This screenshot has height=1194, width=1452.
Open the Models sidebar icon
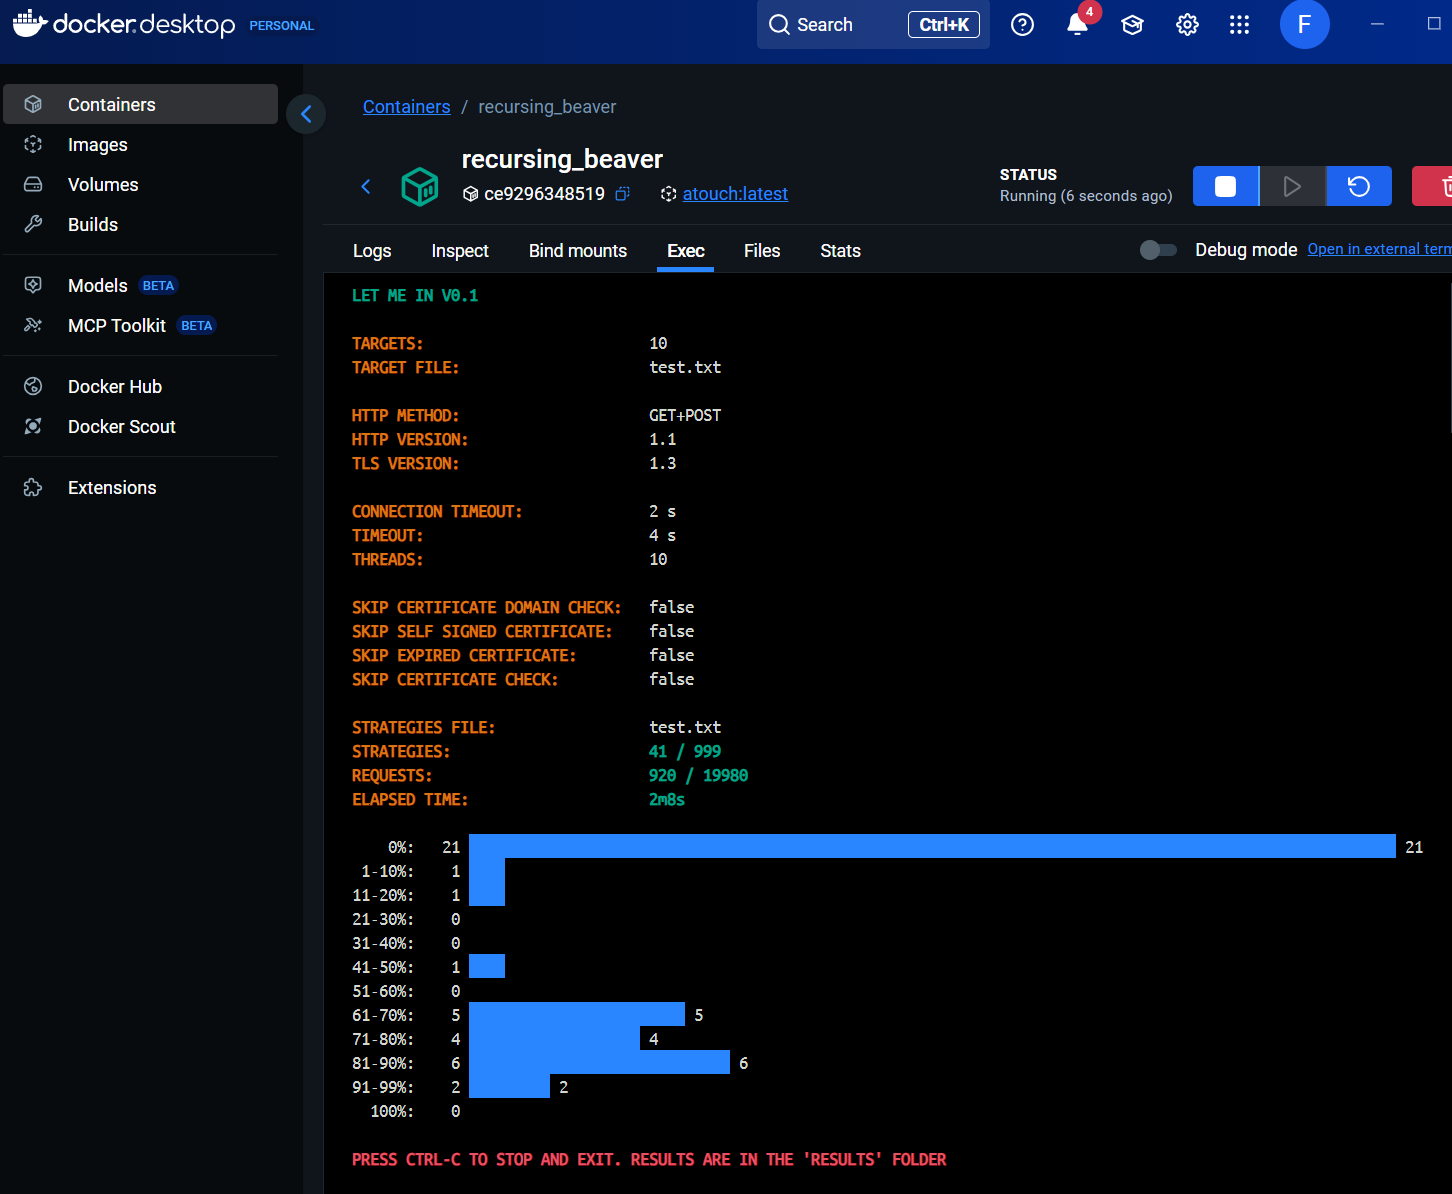33,285
